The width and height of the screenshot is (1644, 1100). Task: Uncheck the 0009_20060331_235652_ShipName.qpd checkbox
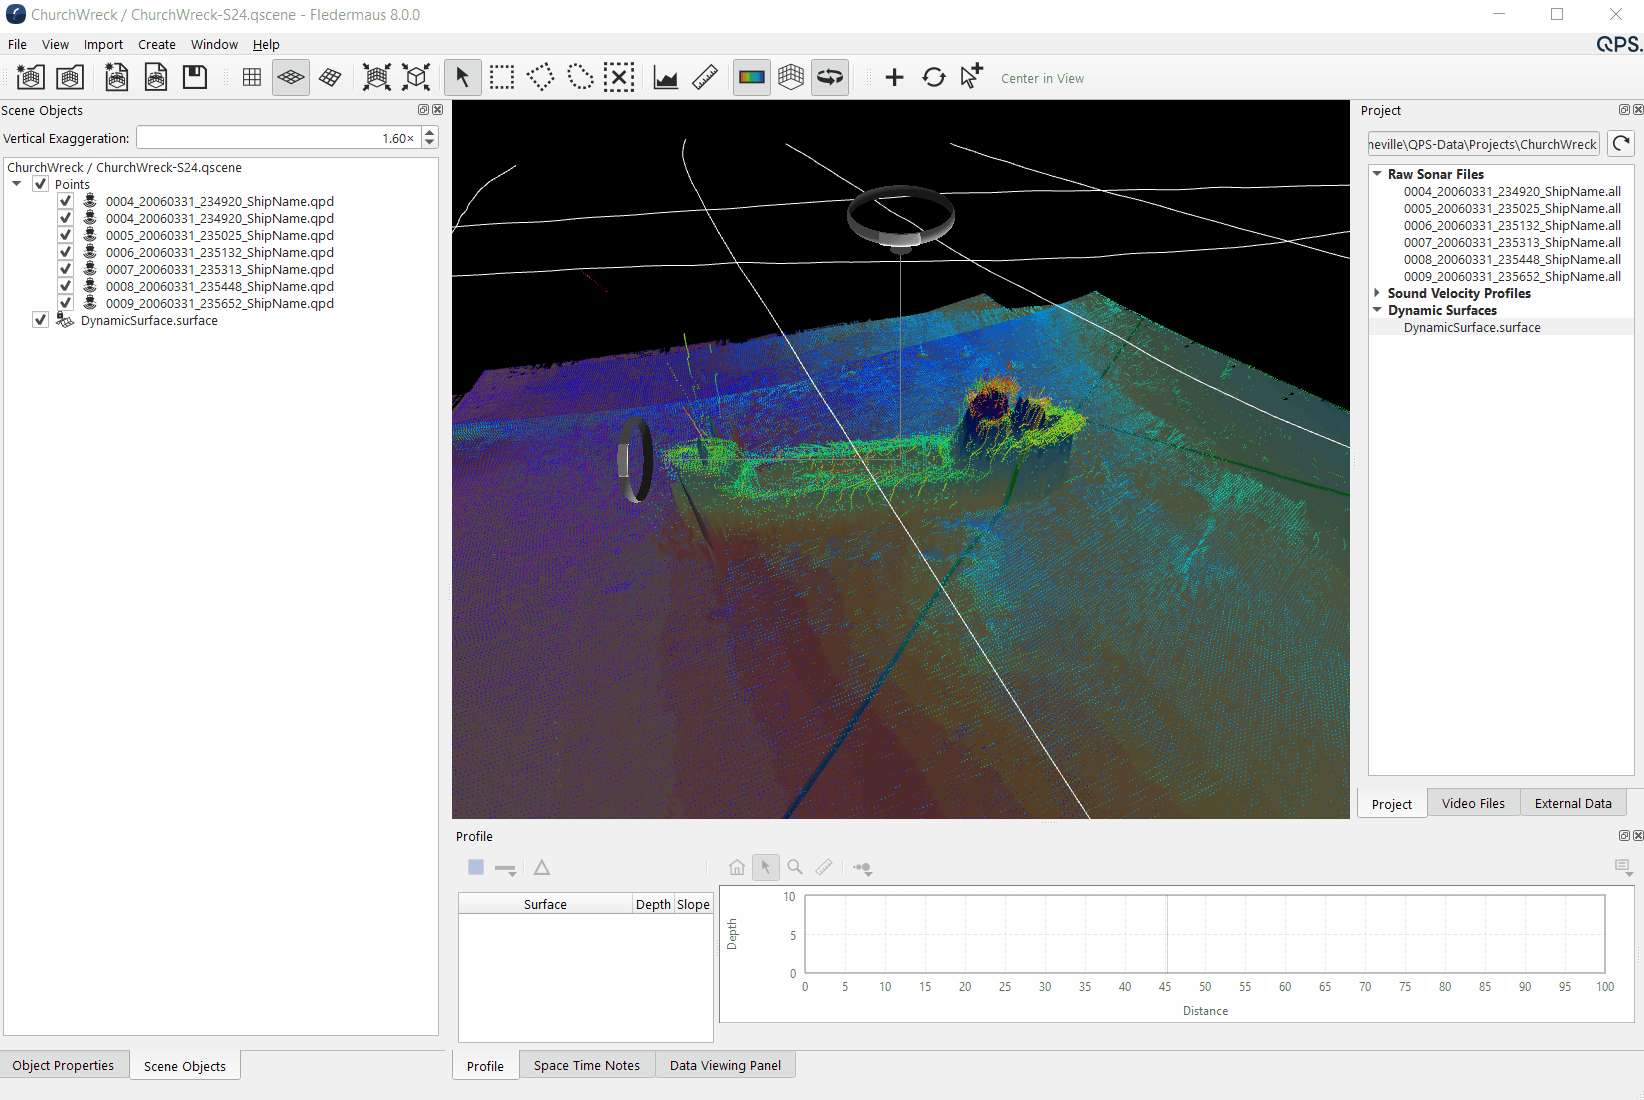(66, 303)
